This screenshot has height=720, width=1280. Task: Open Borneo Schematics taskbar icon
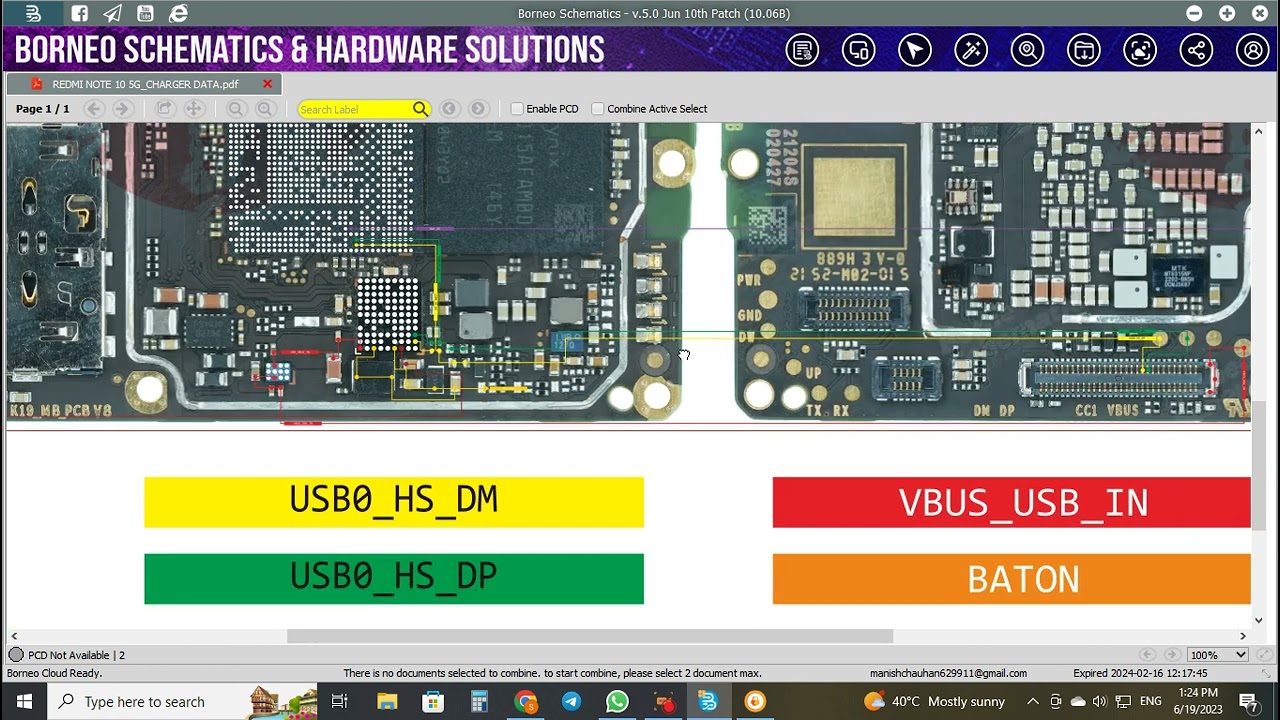coord(708,702)
